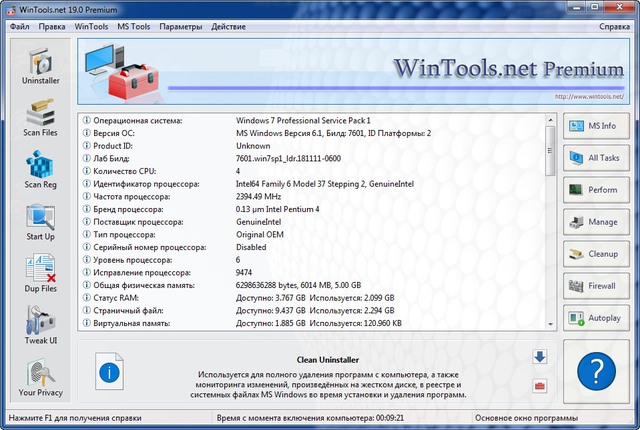Viewport: 640px width, 430px height.
Task: Select the Лаб Билд row
Action: 311,158
